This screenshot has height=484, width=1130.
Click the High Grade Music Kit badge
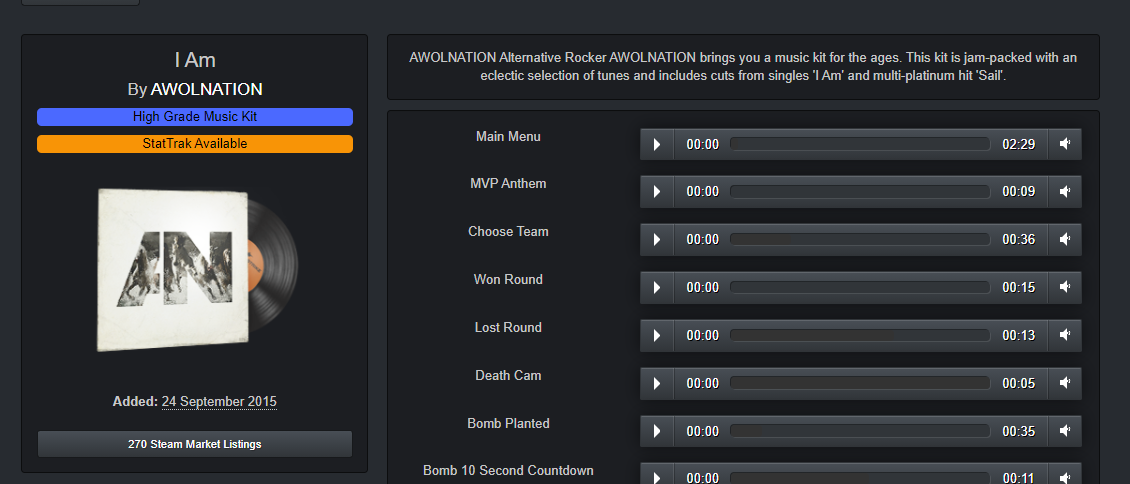[x=195, y=117]
